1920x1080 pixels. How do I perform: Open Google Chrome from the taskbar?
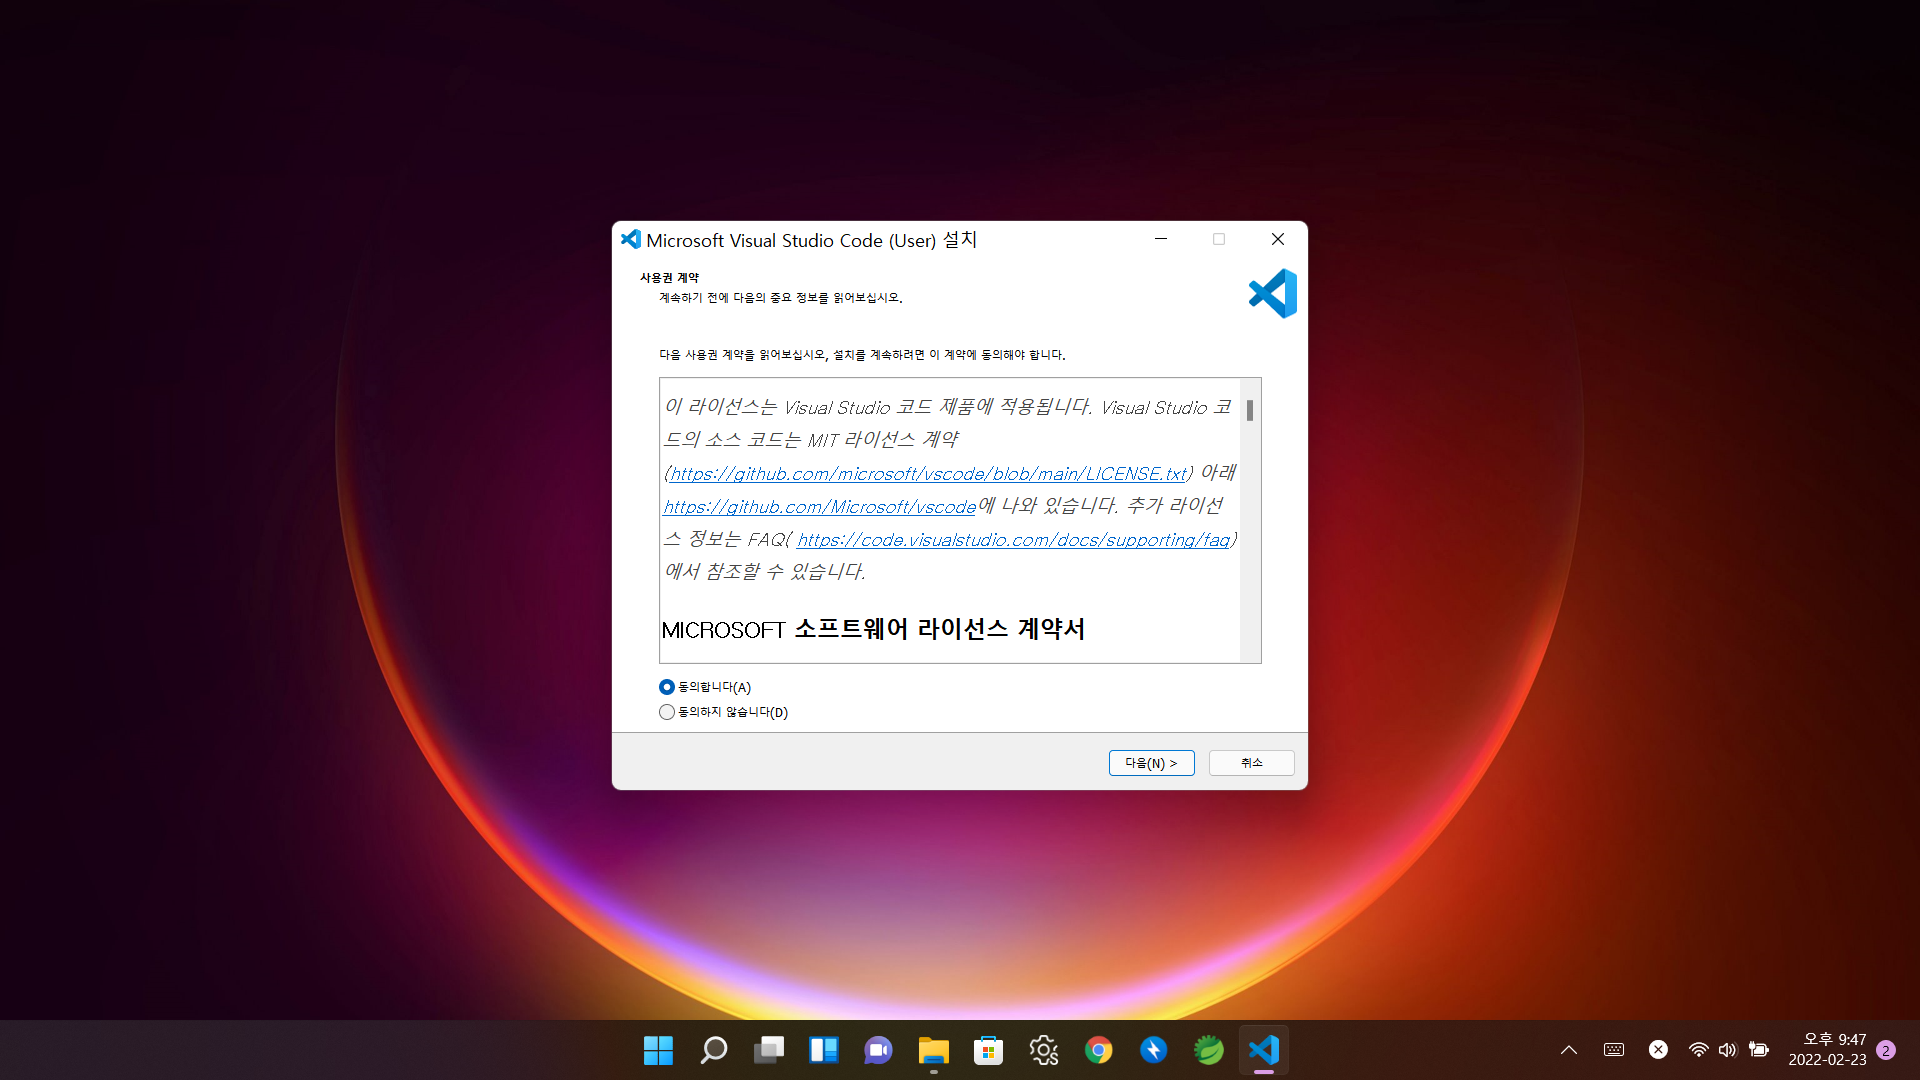(1098, 1050)
